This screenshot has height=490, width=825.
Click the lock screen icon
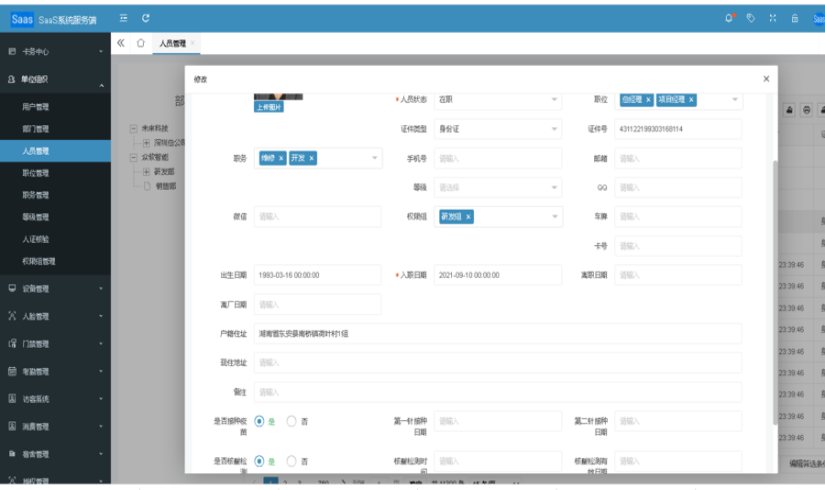click(795, 18)
